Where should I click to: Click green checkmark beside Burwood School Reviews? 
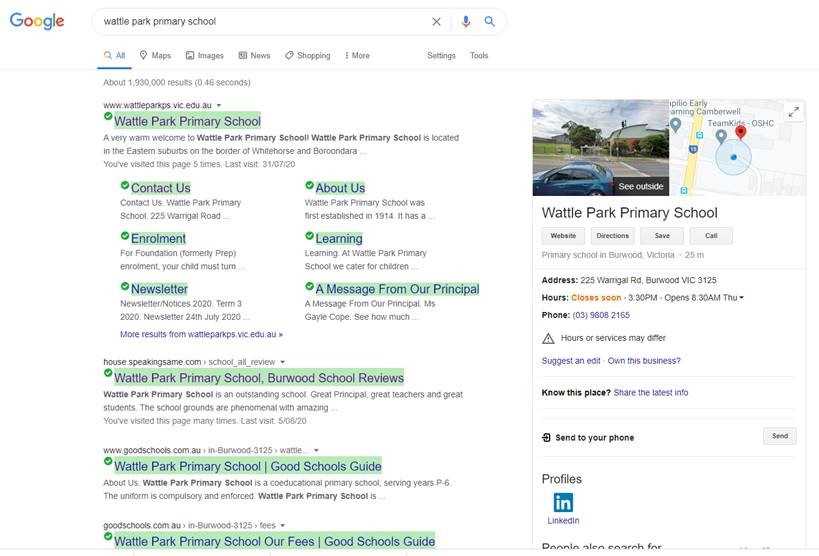pos(108,373)
